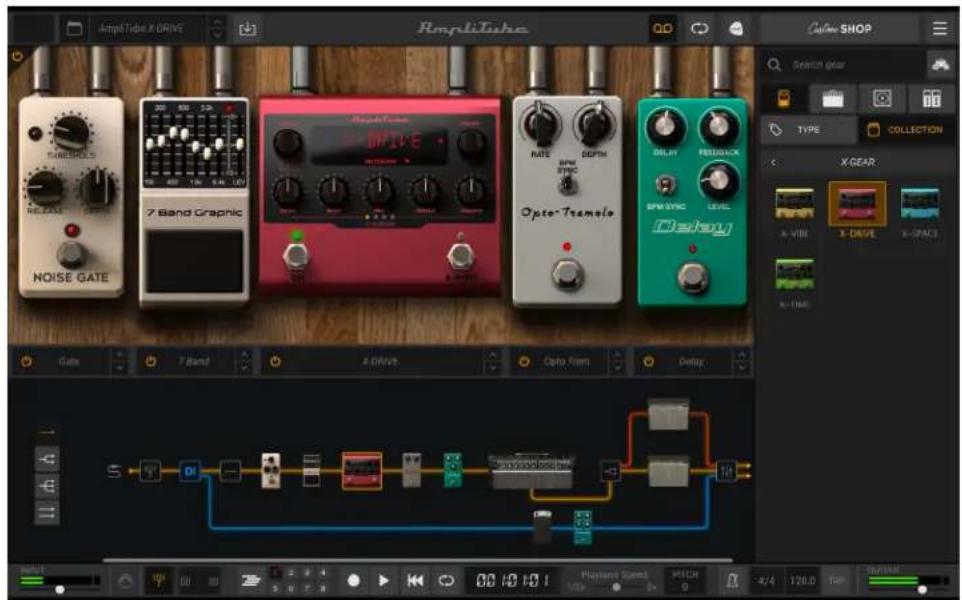Click the rewind to start button
962x600 pixels.
pos(415,580)
